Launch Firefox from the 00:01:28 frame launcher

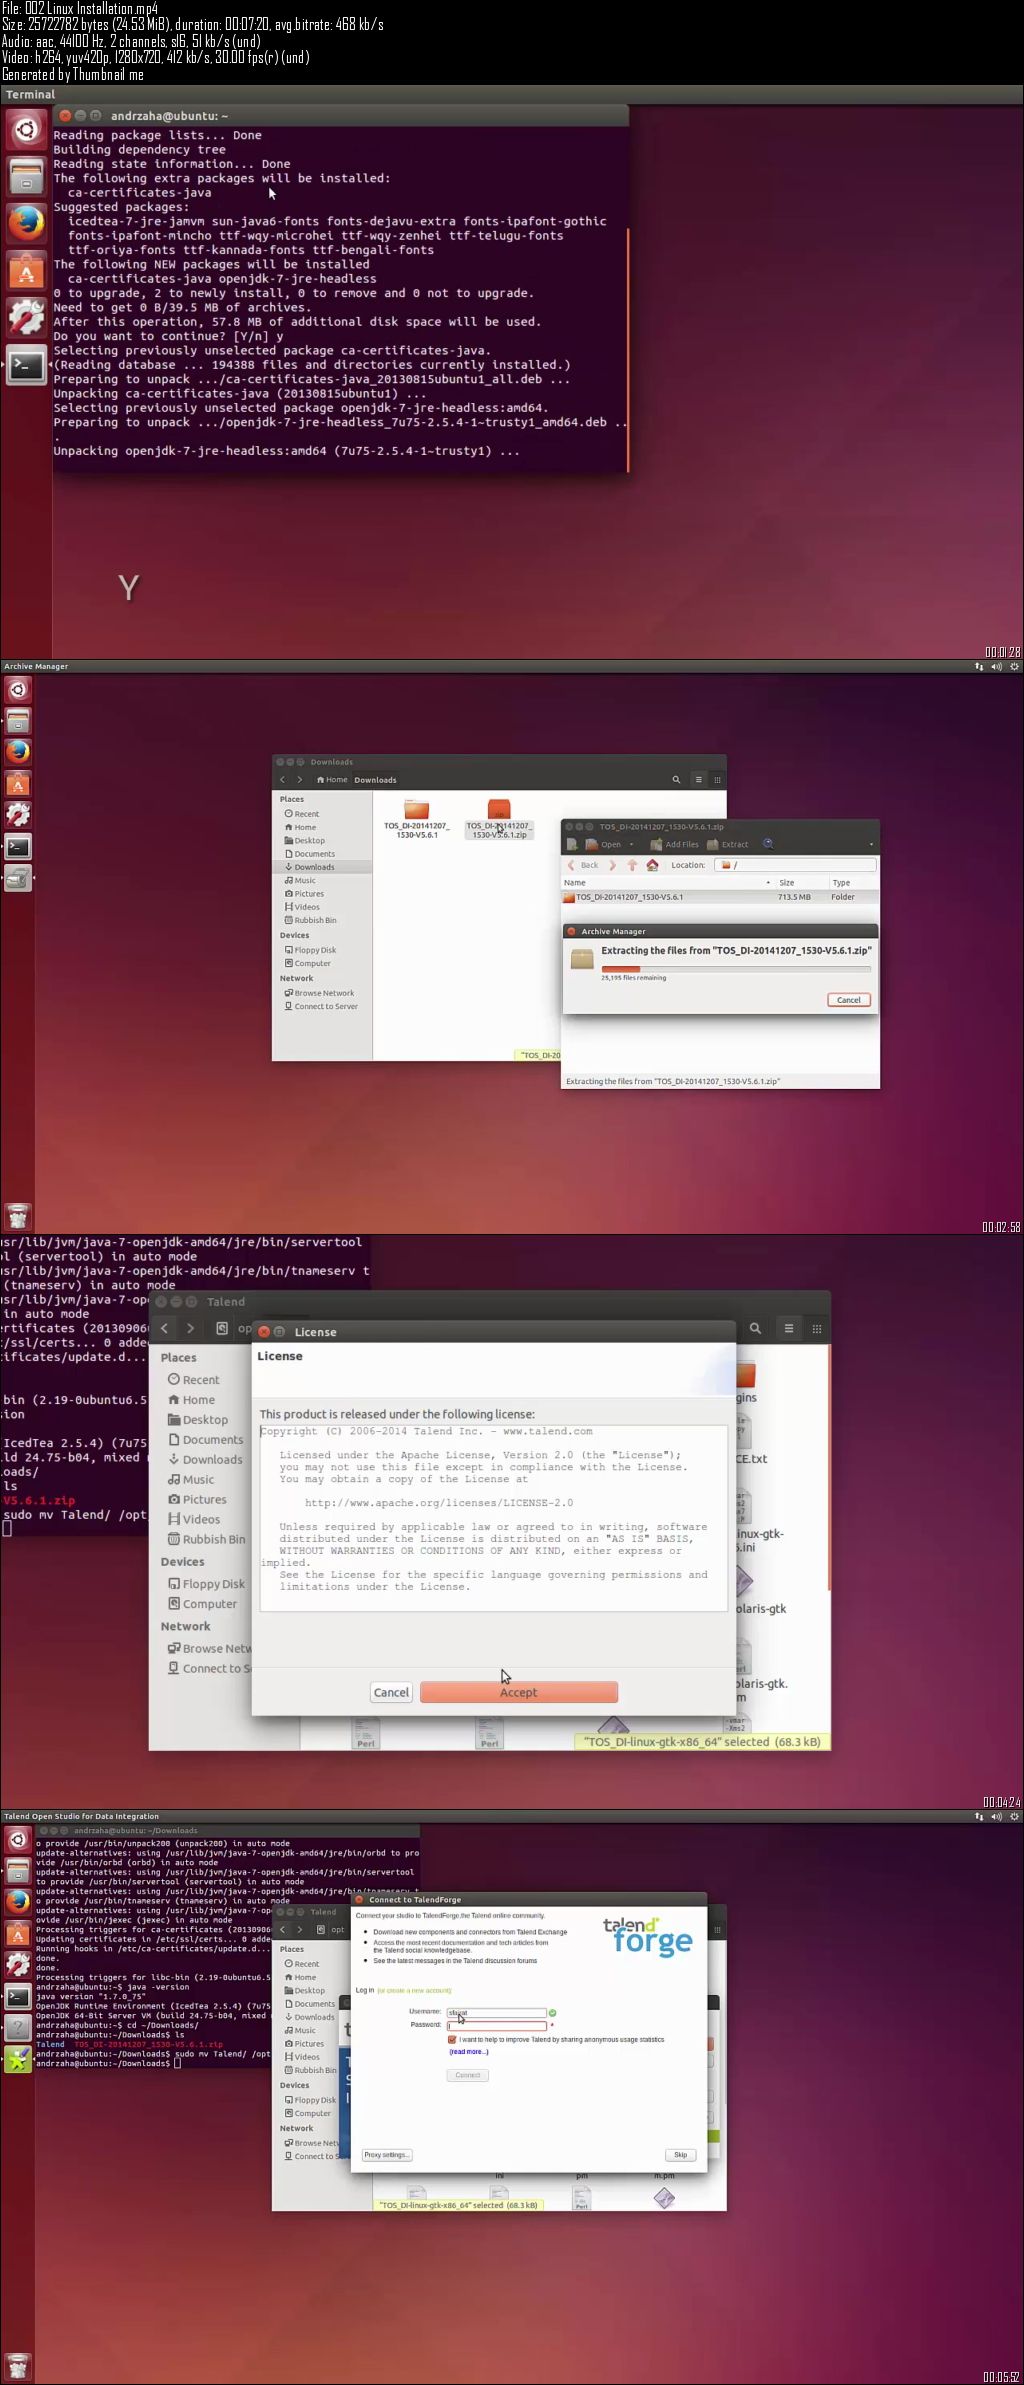26,223
